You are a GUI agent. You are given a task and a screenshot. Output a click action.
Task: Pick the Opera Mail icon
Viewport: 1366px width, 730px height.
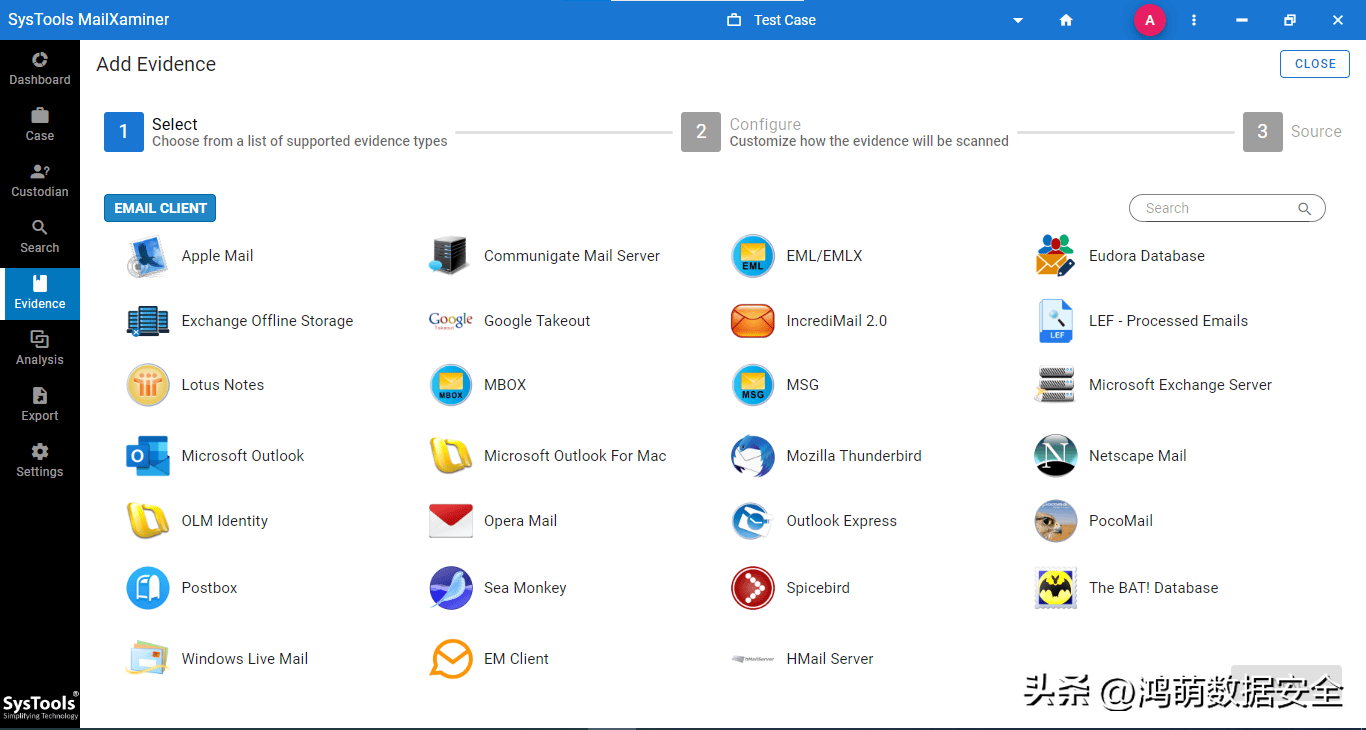pos(450,521)
